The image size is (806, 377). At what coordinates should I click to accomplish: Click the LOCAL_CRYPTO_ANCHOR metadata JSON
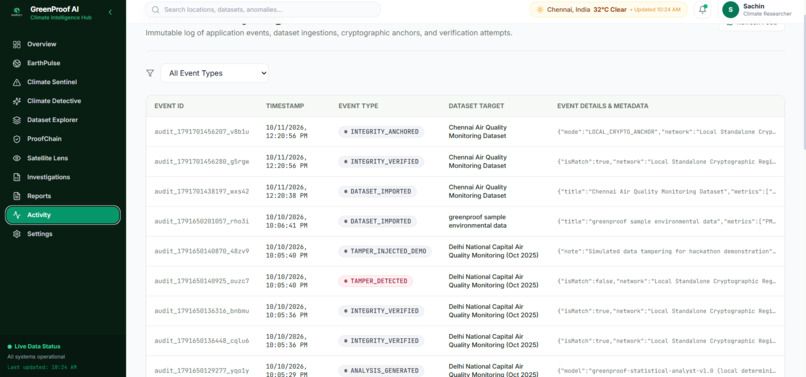click(x=666, y=132)
